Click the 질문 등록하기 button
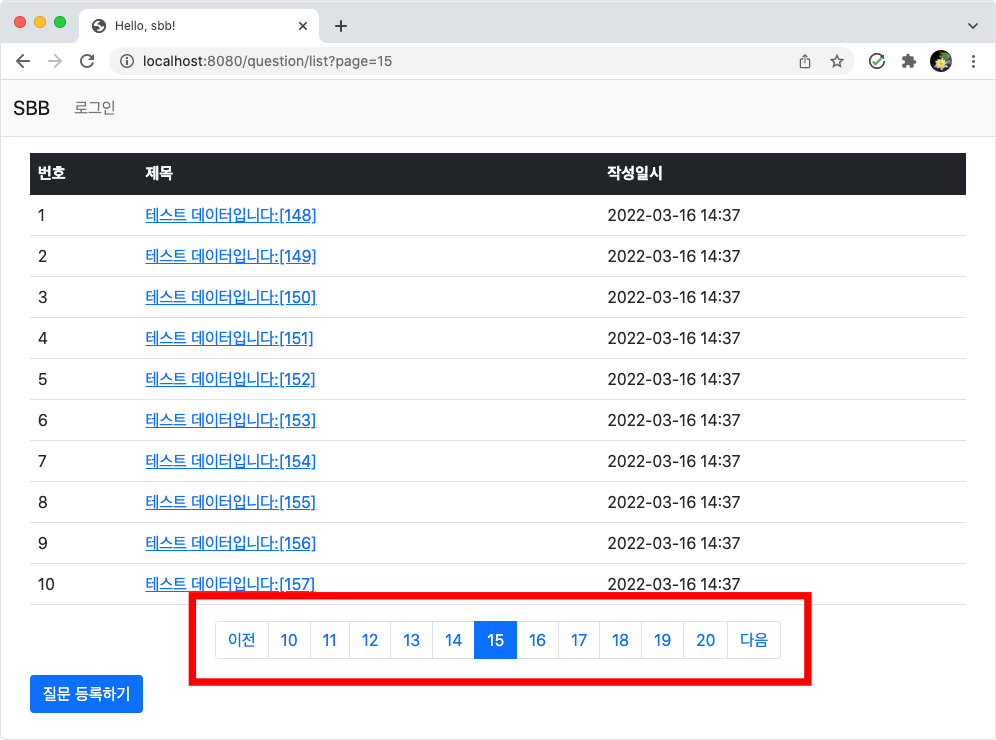The image size is (996, 740). (86, 694)
